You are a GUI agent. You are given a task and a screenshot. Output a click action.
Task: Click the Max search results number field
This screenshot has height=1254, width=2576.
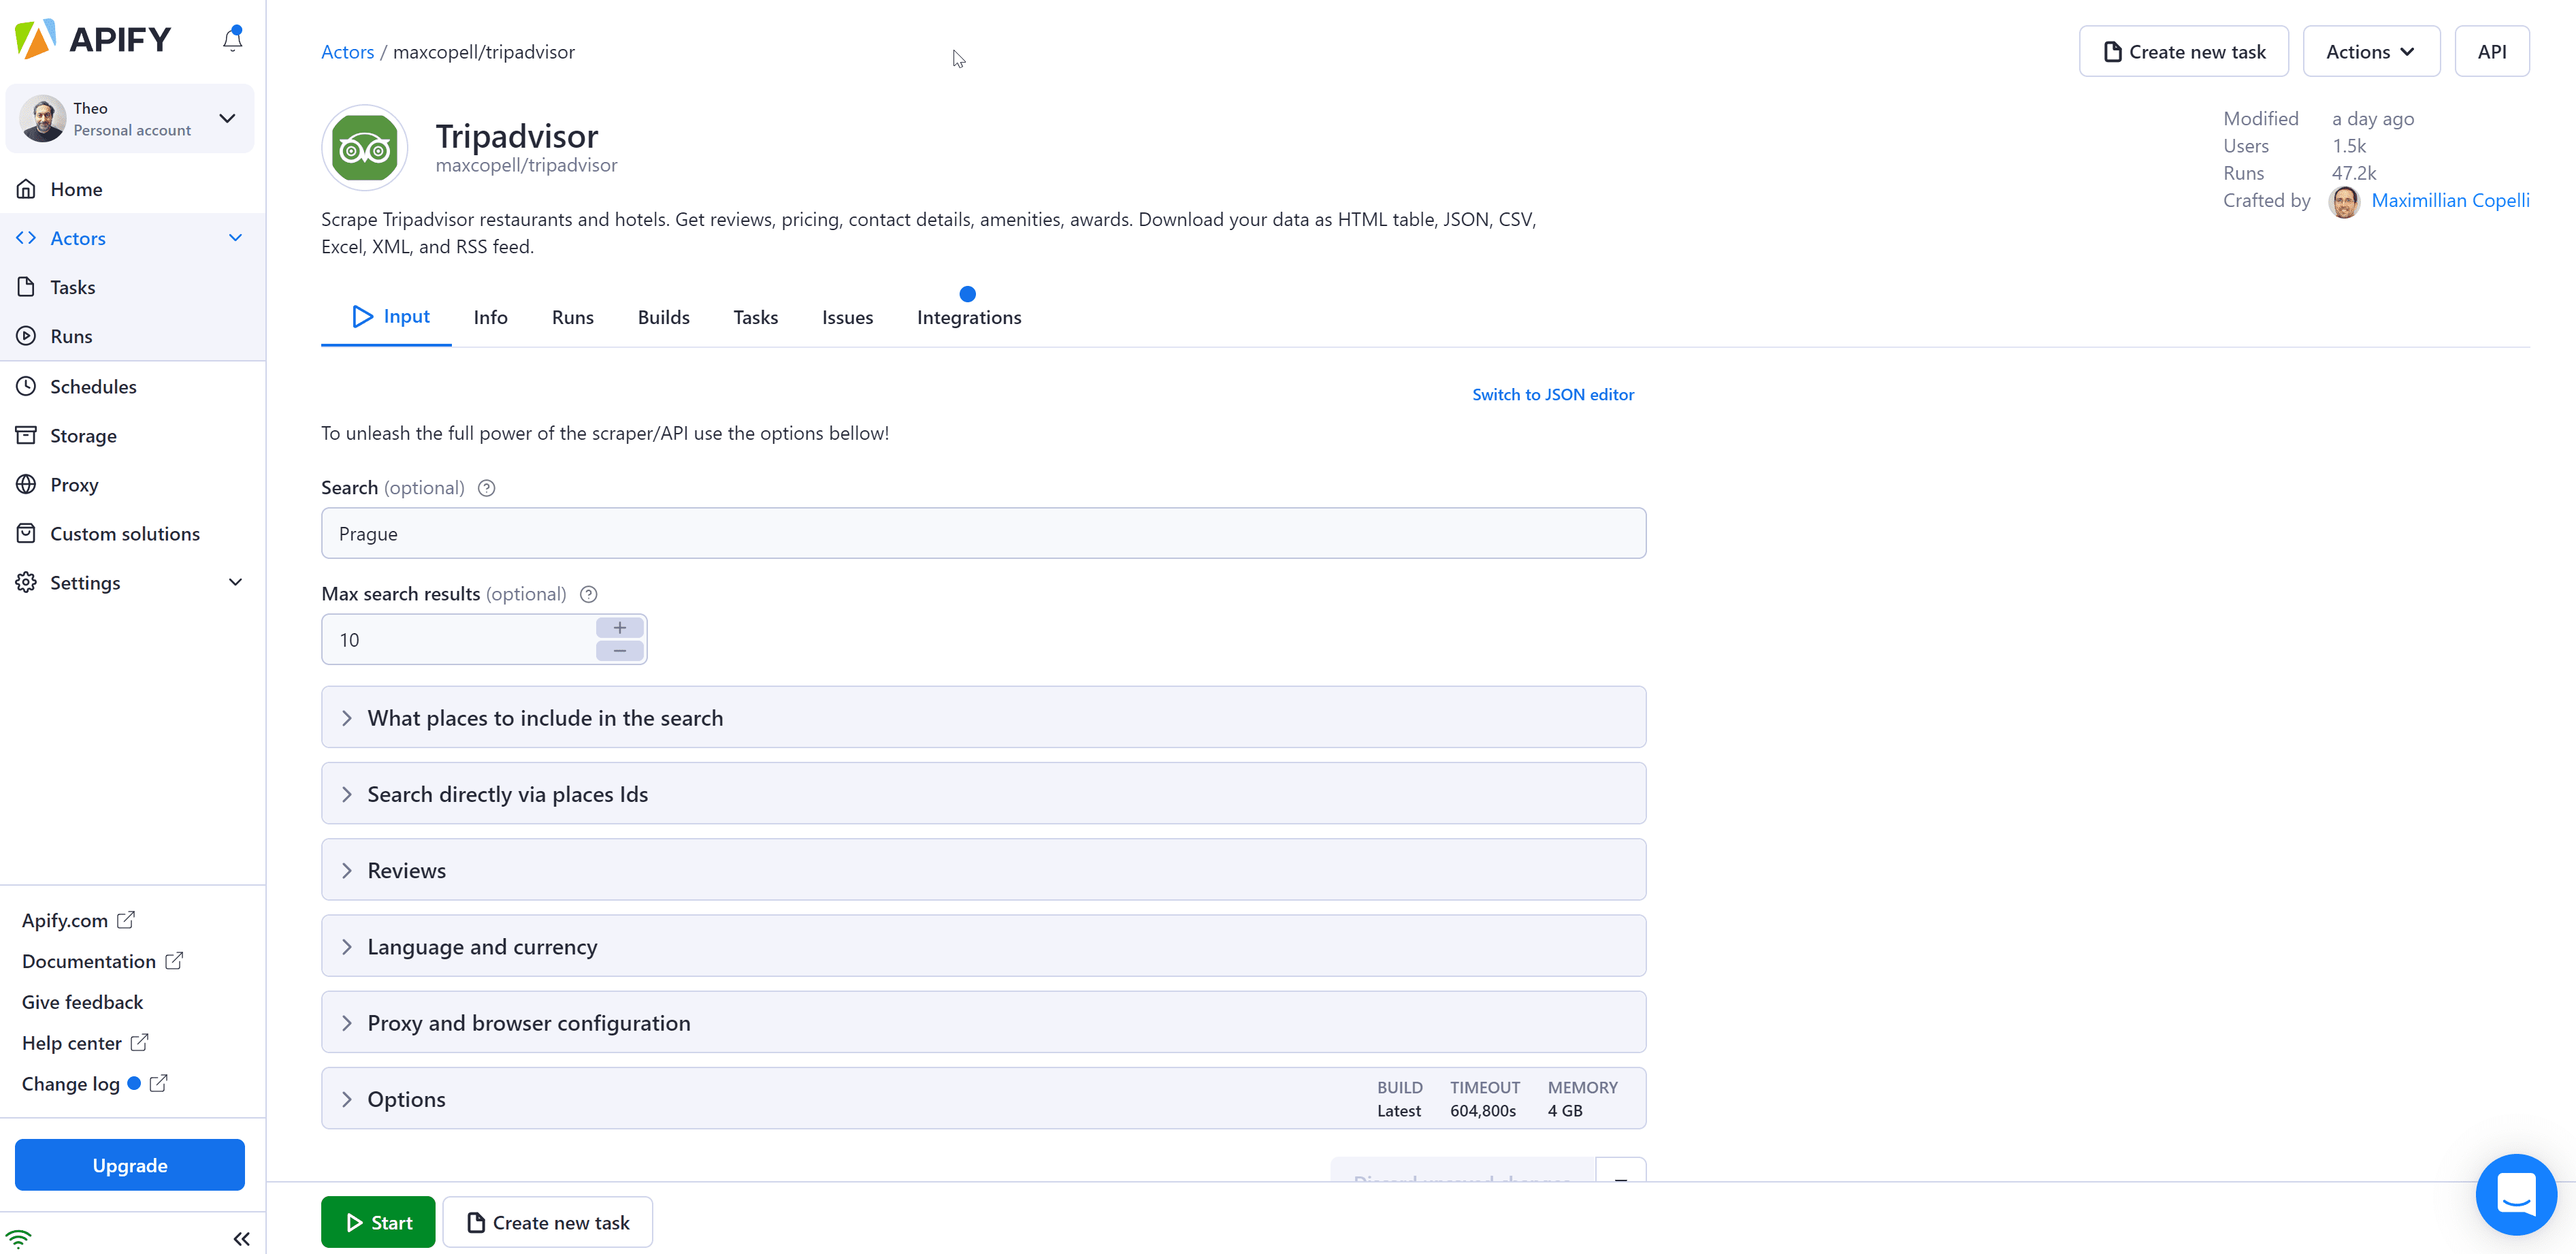[458, 640]
